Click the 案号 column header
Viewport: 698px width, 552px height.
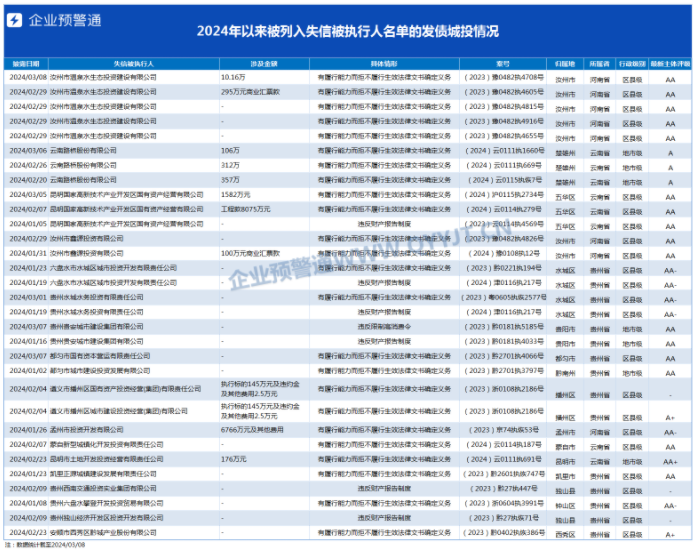[503, 64]
